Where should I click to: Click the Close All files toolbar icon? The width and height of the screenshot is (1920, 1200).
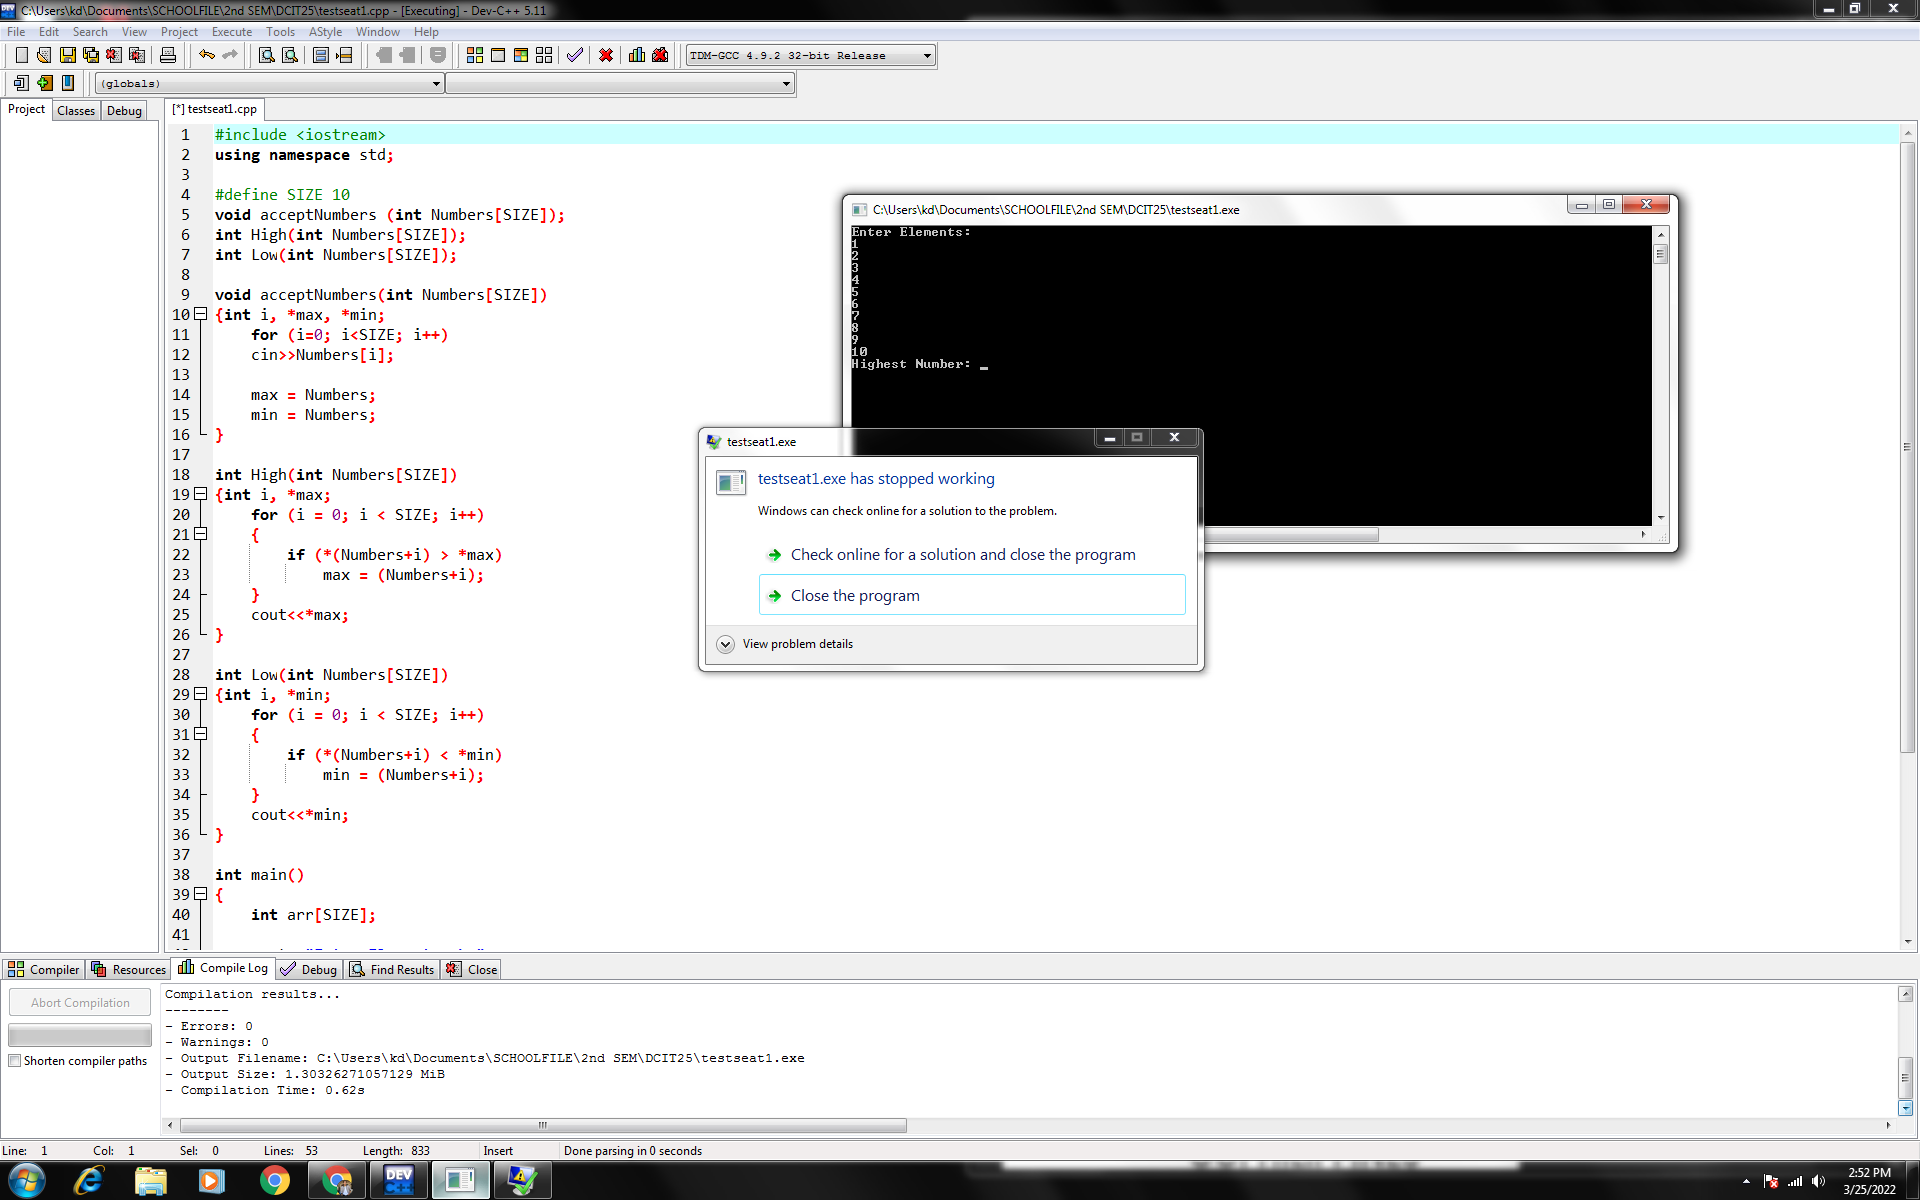click(x=137, y=55)
